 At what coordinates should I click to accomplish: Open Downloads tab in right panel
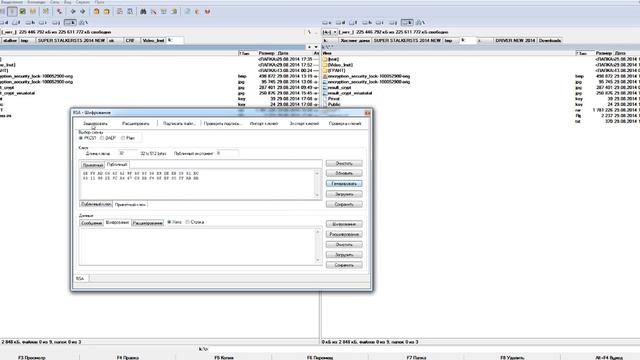(550, 40)
